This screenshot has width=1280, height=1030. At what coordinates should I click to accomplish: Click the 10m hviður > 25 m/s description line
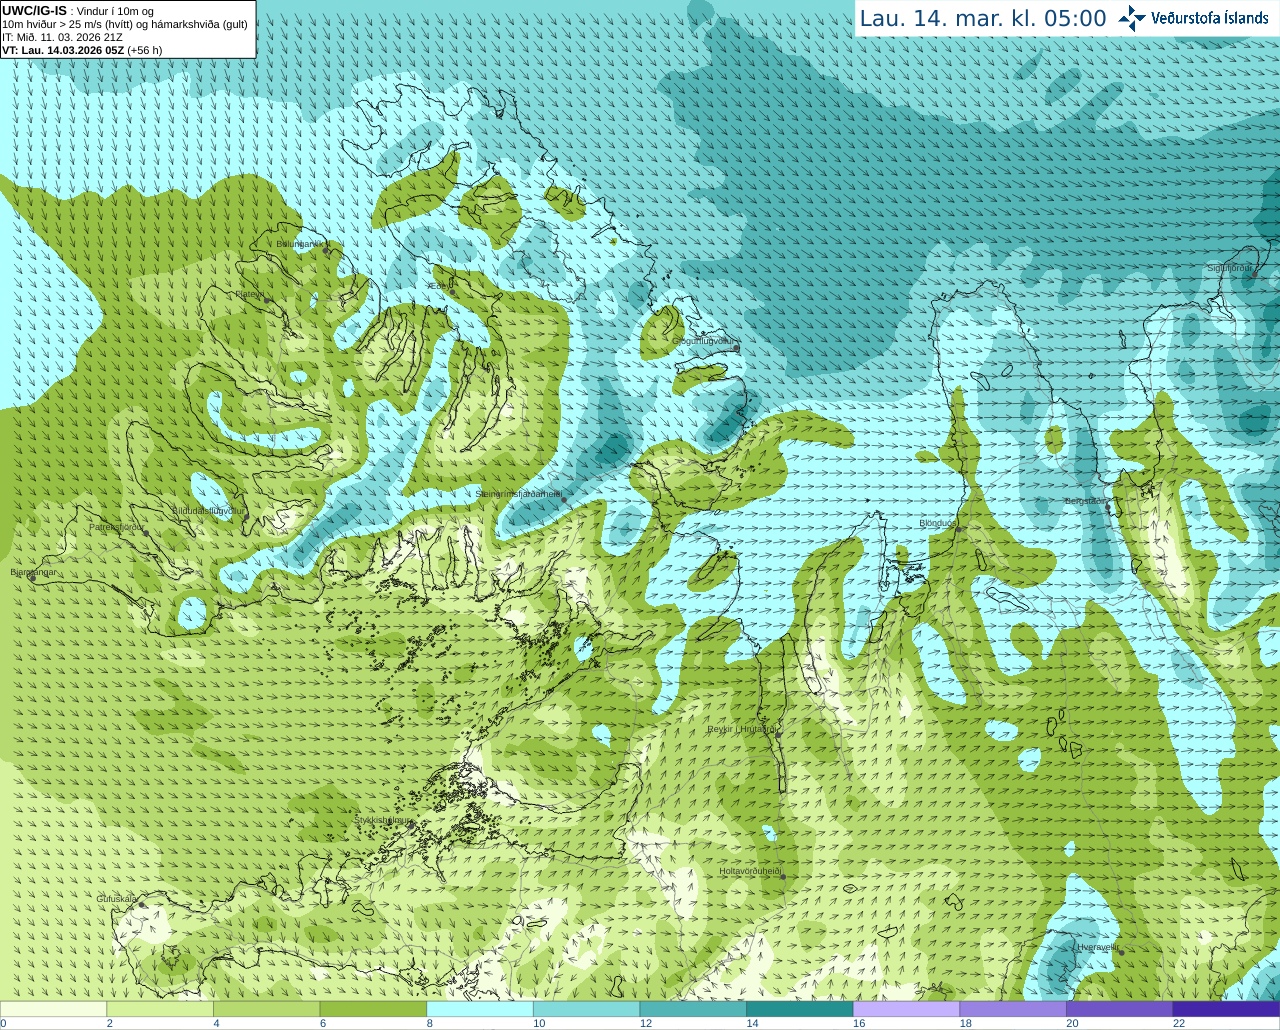tap(125, 24)
